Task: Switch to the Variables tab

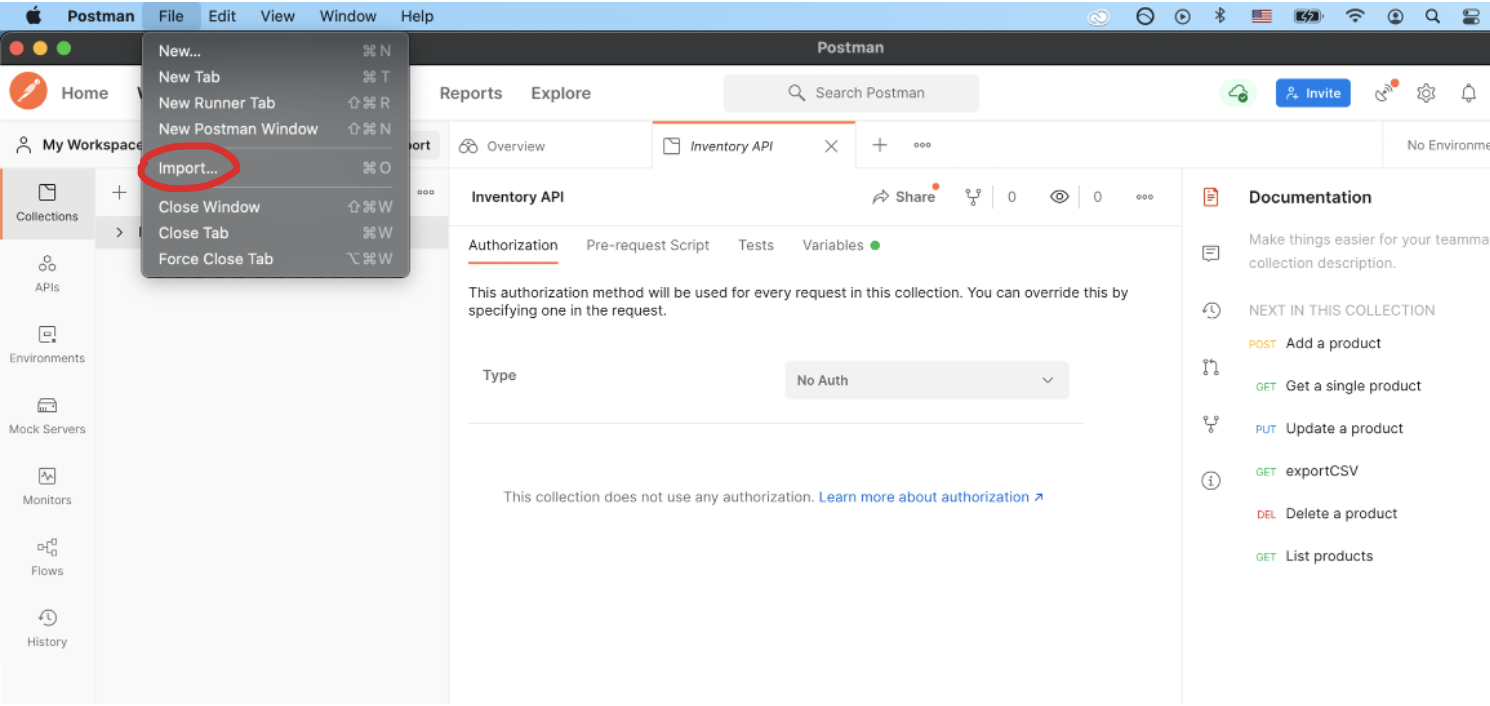Action: [833, 245]
